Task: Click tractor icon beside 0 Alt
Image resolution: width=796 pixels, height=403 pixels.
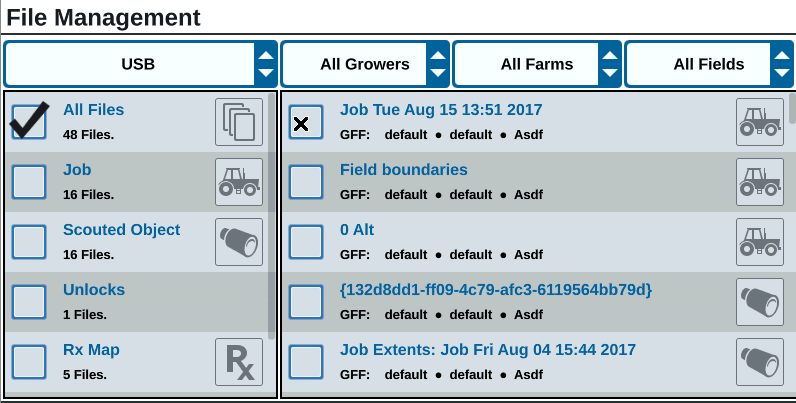Action: (759, 242)
